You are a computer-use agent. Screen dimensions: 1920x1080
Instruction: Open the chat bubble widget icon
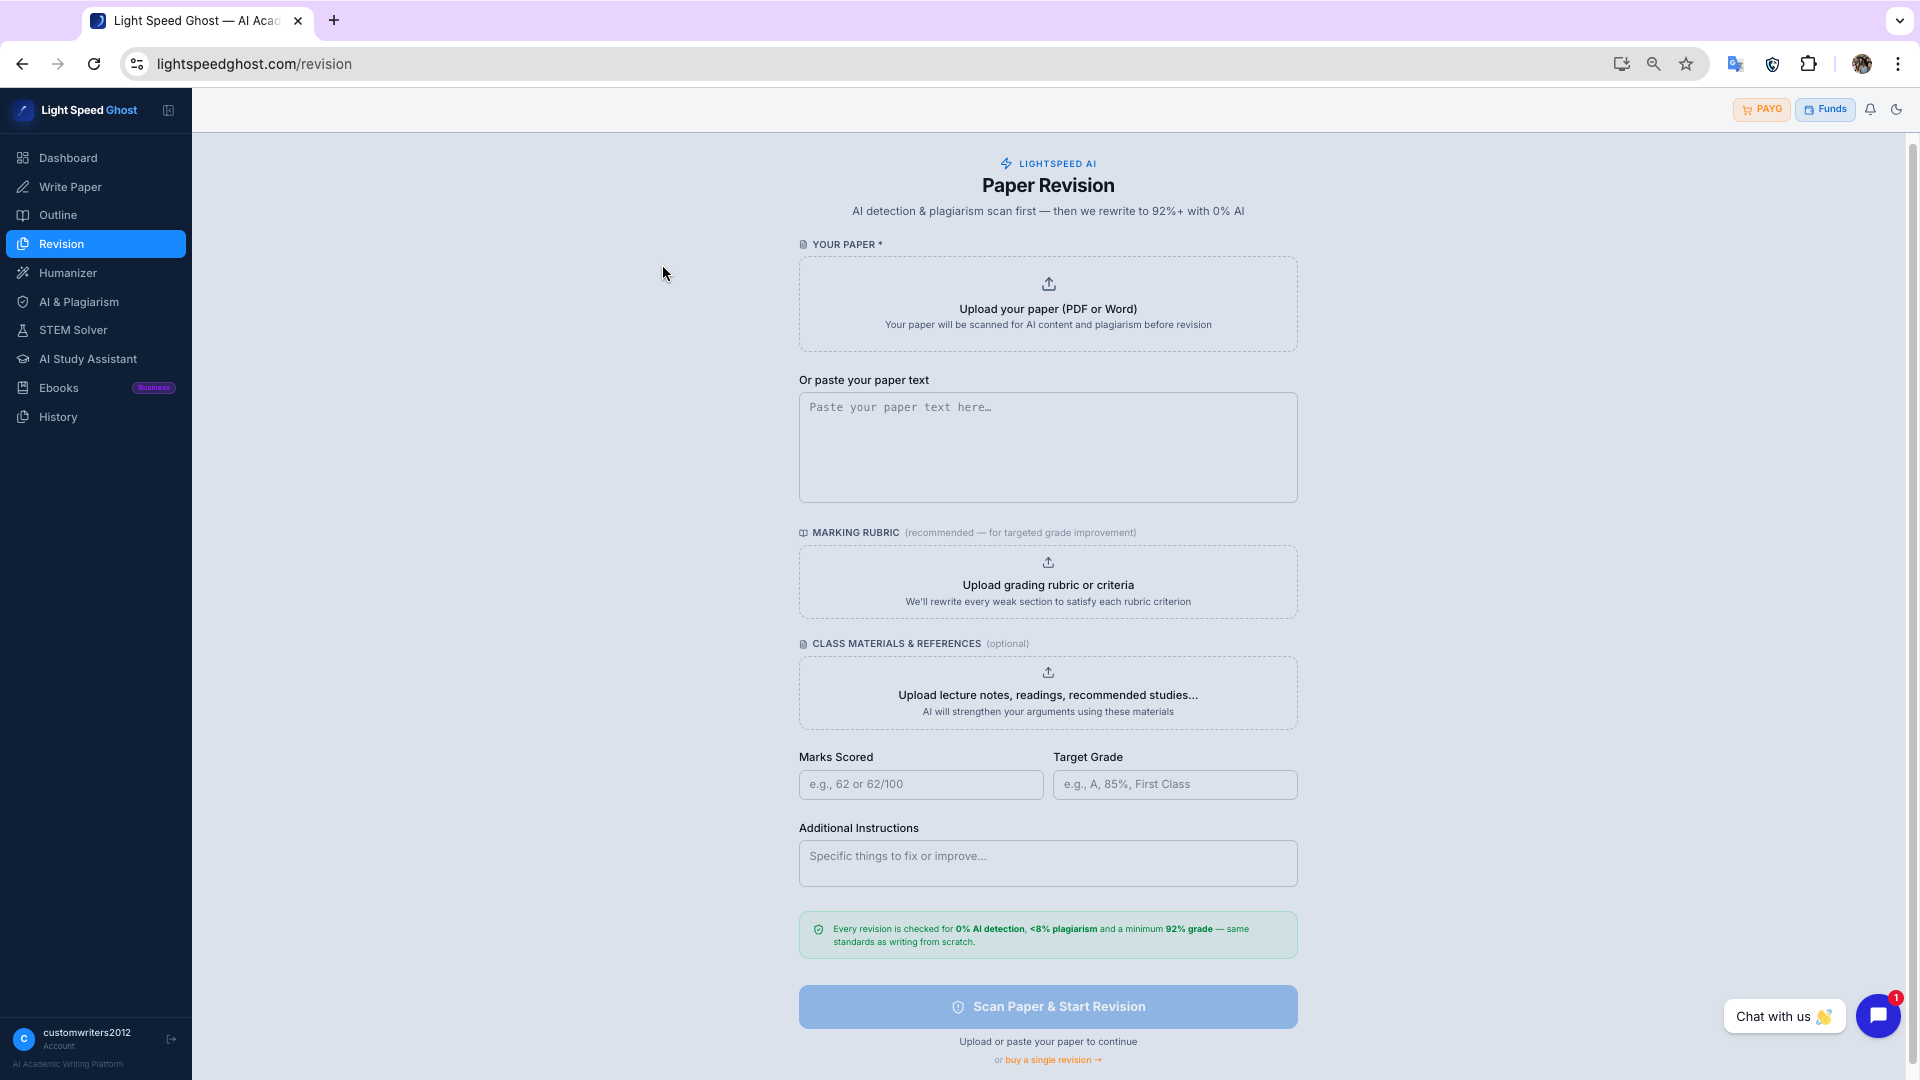1878,1016
